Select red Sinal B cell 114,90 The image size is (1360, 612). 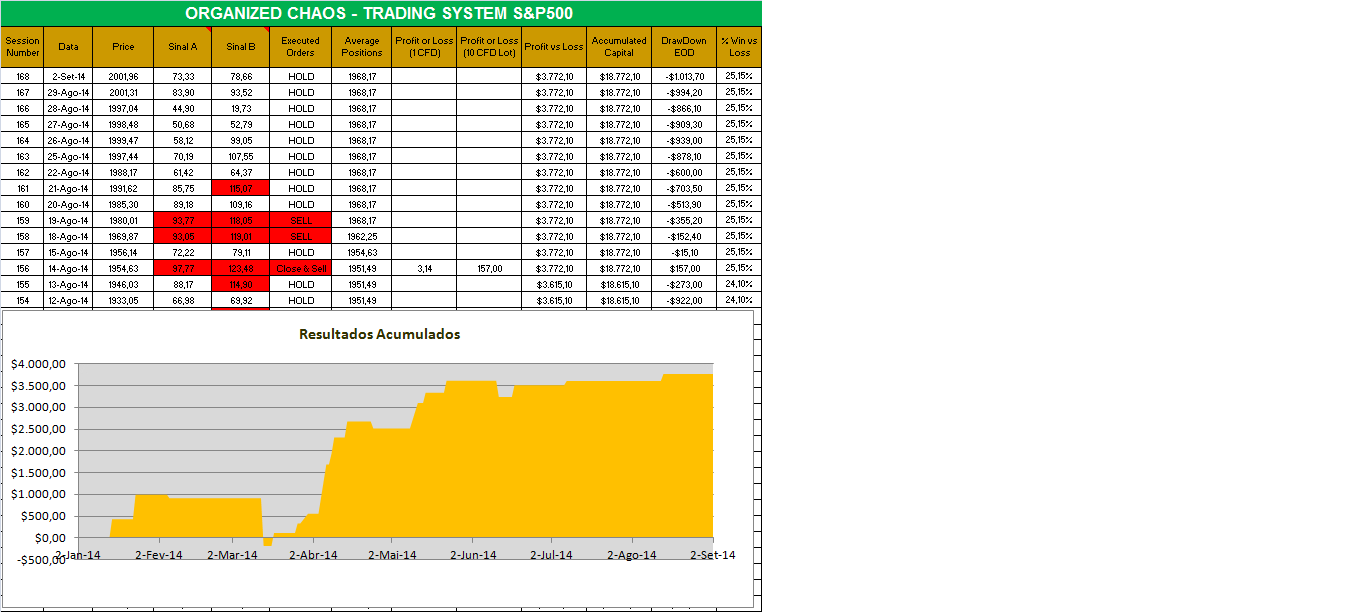point(241,284)
